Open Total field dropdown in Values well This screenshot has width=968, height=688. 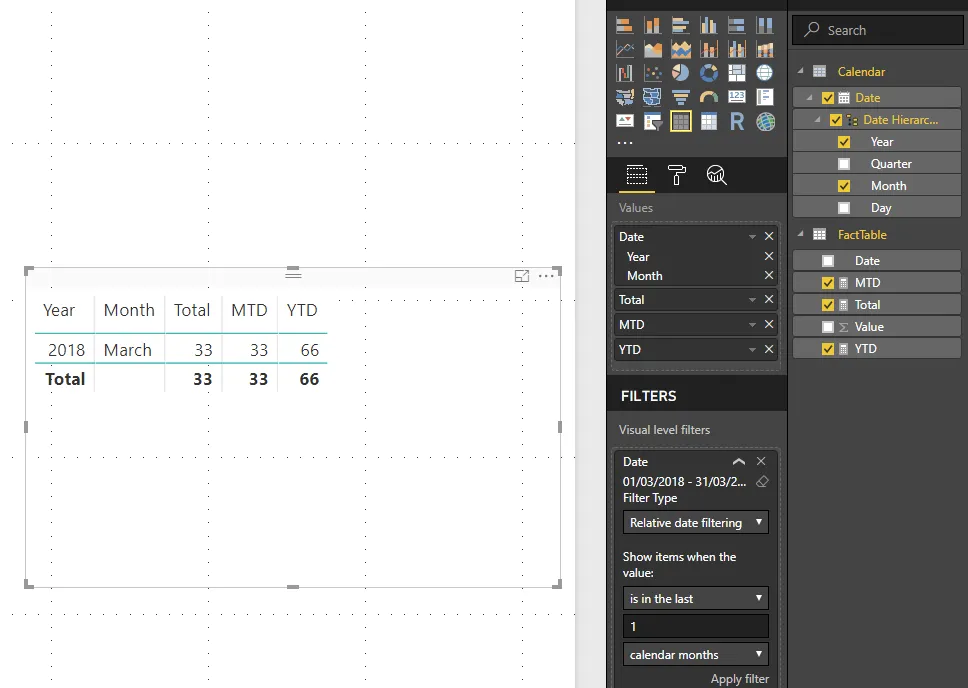pos(752,300)
